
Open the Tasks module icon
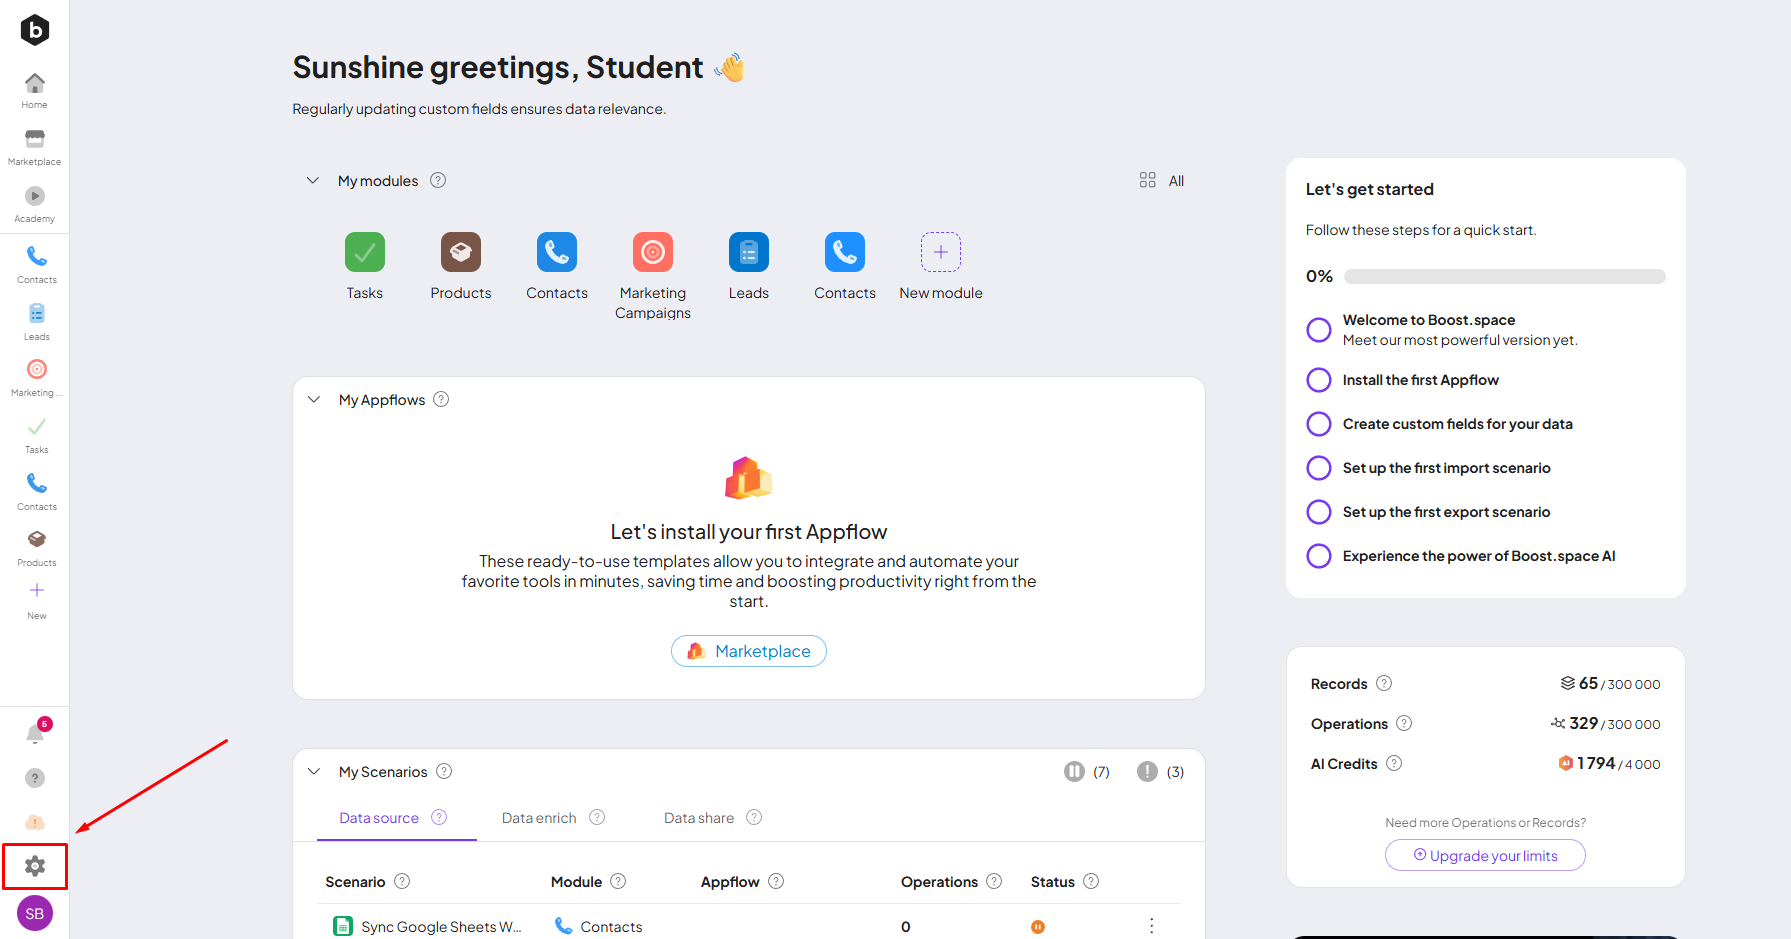(x=365, y=252)
